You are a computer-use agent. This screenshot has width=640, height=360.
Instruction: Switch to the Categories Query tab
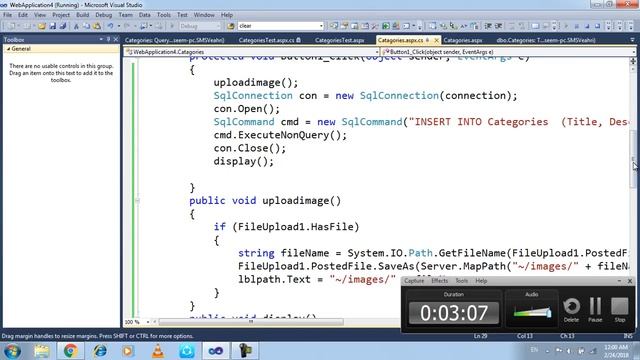coord(174,40)
